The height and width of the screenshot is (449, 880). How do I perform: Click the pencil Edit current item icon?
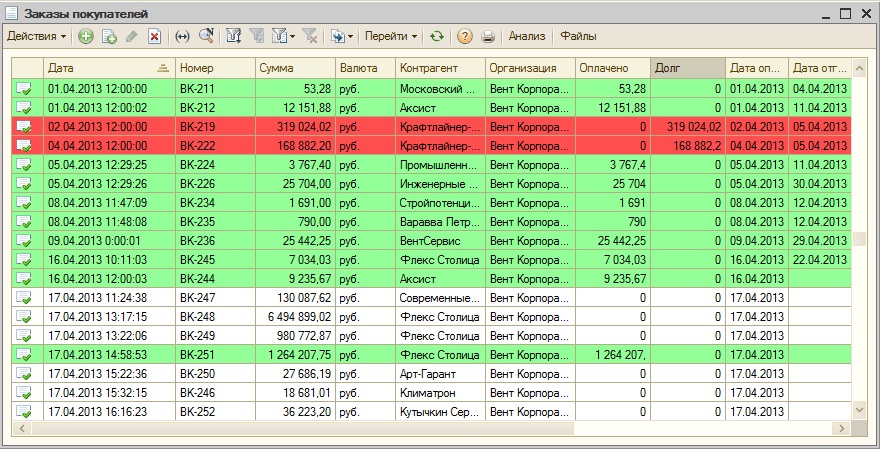pyautogui.click(x=131, y=37)
